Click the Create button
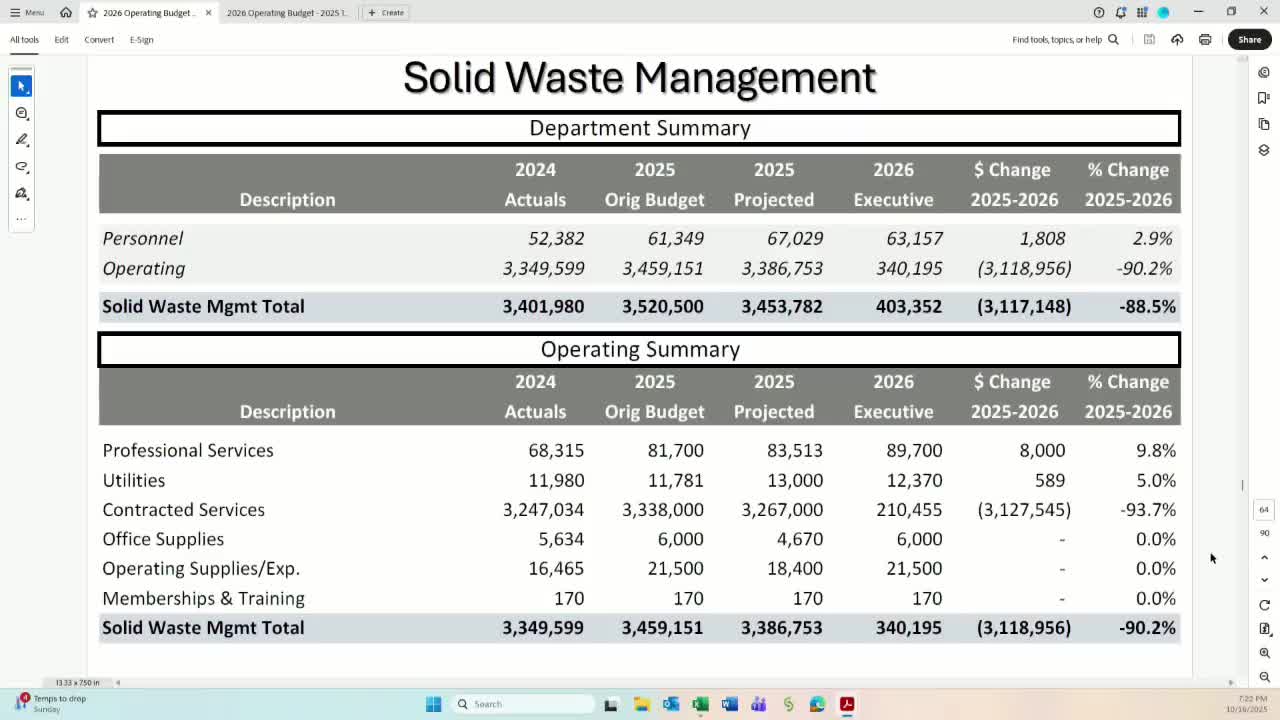Image resolution: width=1280 pixels, height=720 pixels. point(386,13)
